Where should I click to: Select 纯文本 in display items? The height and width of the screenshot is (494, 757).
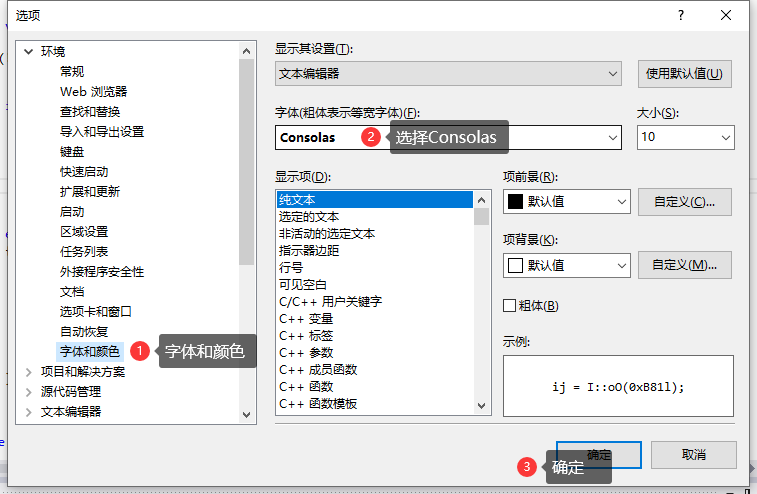[x=375, y=200]
